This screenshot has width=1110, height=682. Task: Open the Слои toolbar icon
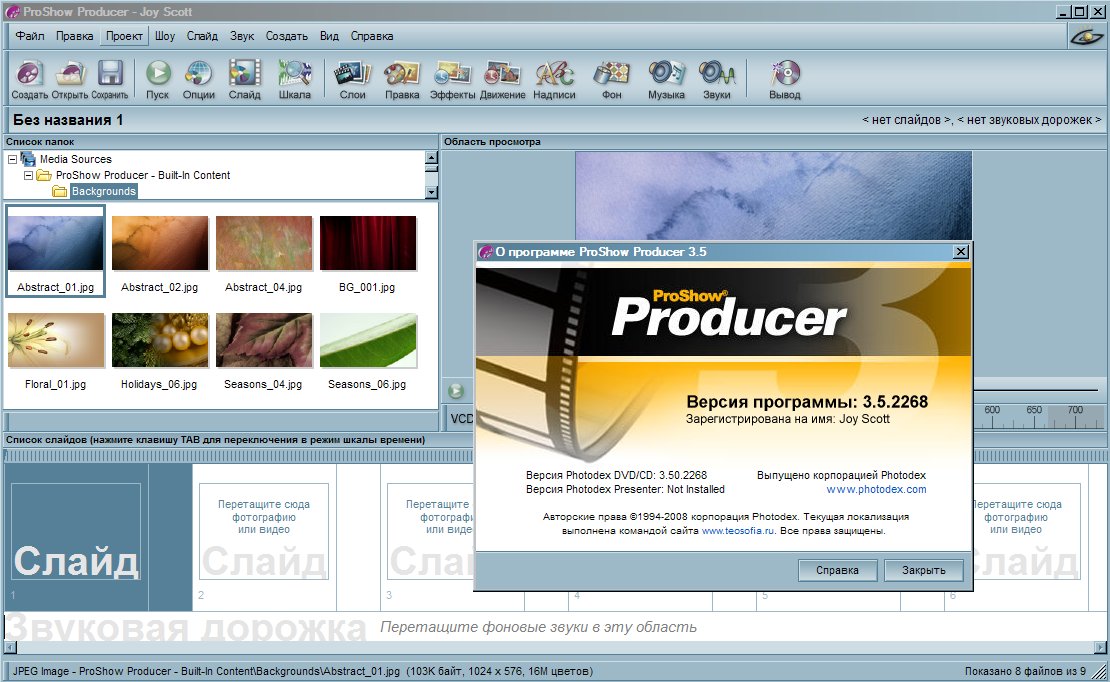pyautogui.click(x=353, y=80)
